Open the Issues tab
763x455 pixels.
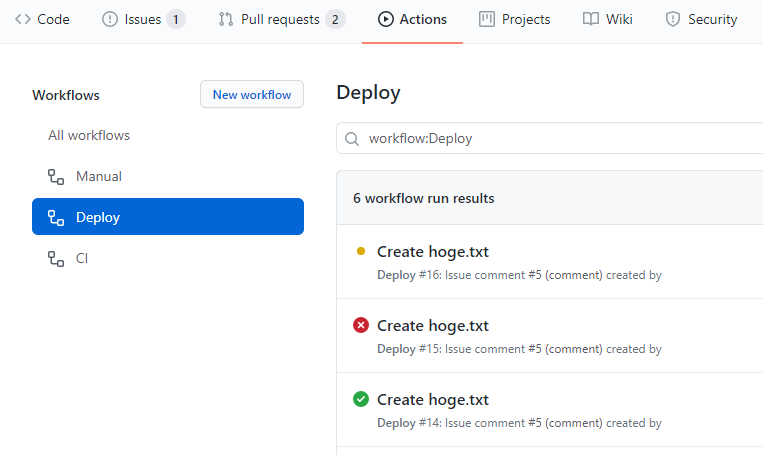click(x=144, y=19)
